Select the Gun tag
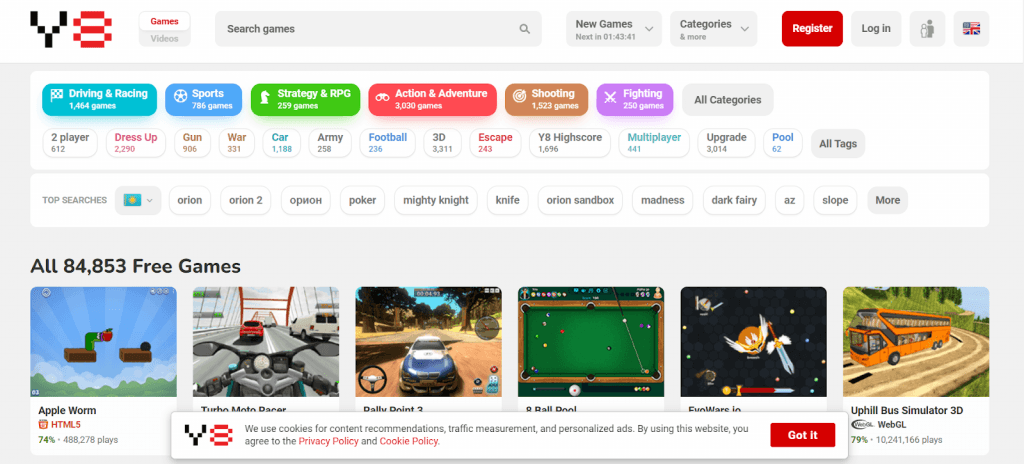 pos(192,143)
